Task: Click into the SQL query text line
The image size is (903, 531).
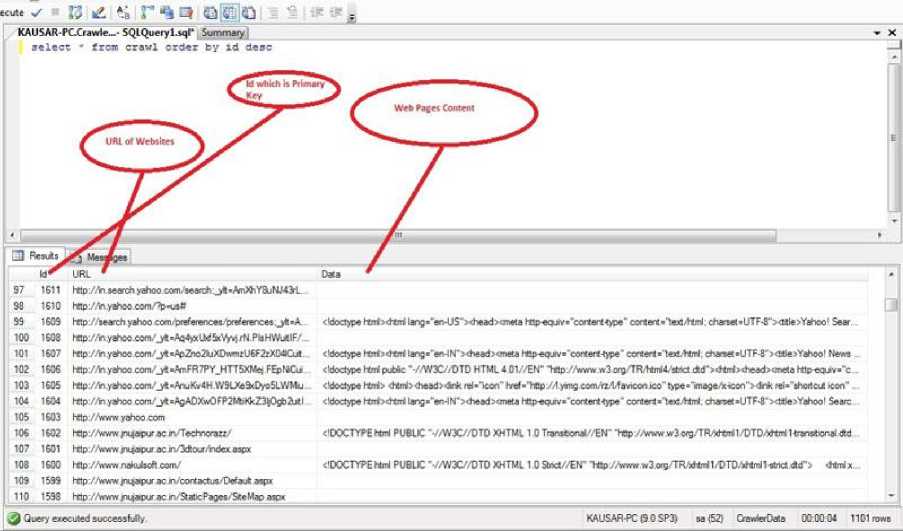Action: pos(151,47)
